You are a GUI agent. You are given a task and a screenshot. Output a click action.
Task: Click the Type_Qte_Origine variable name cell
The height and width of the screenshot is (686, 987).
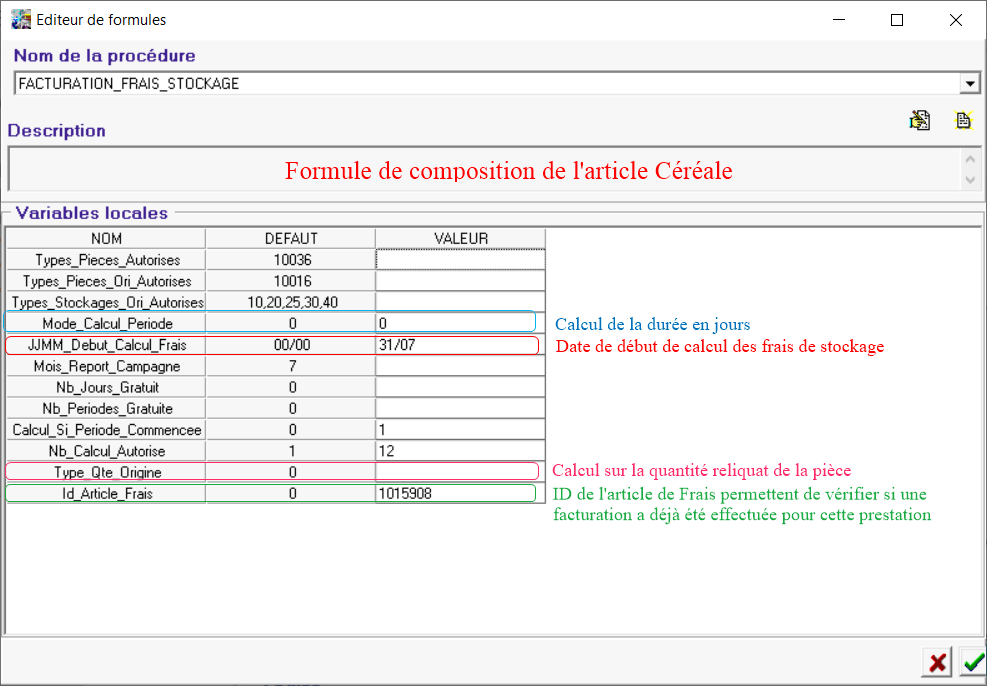(106, 472)
